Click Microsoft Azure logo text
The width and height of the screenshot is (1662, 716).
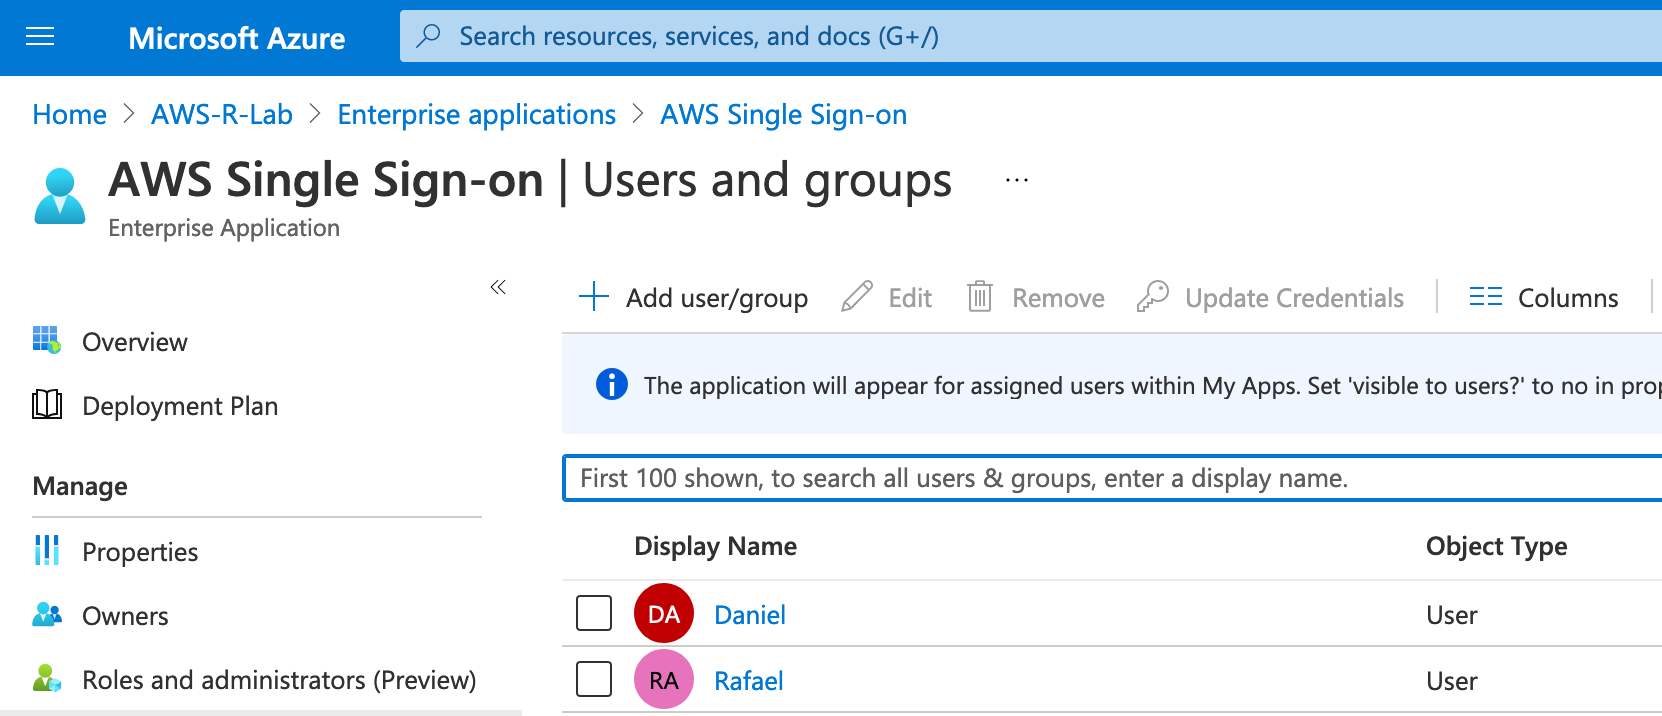click(237, 38)
